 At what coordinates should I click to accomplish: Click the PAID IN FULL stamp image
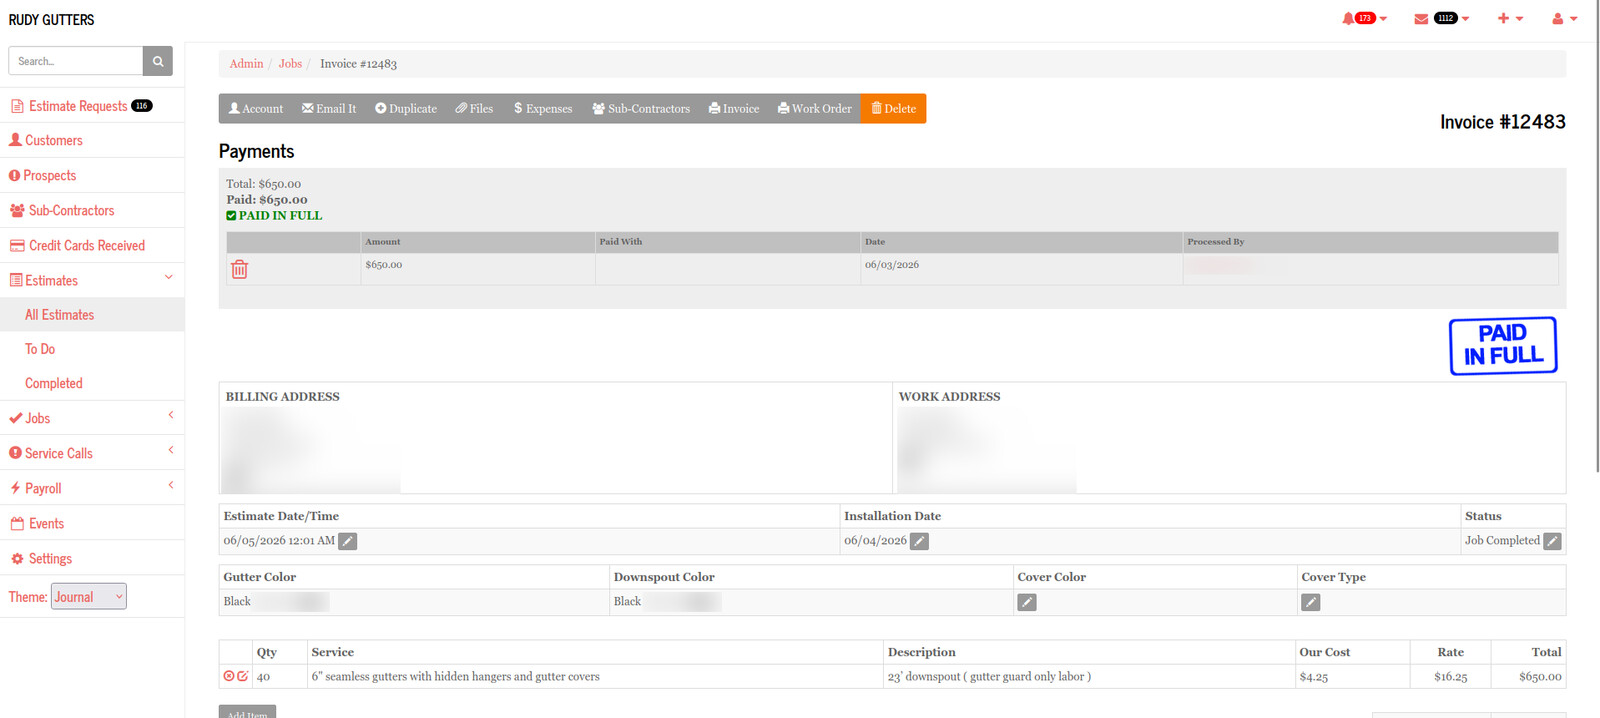tap(1503, 346)
